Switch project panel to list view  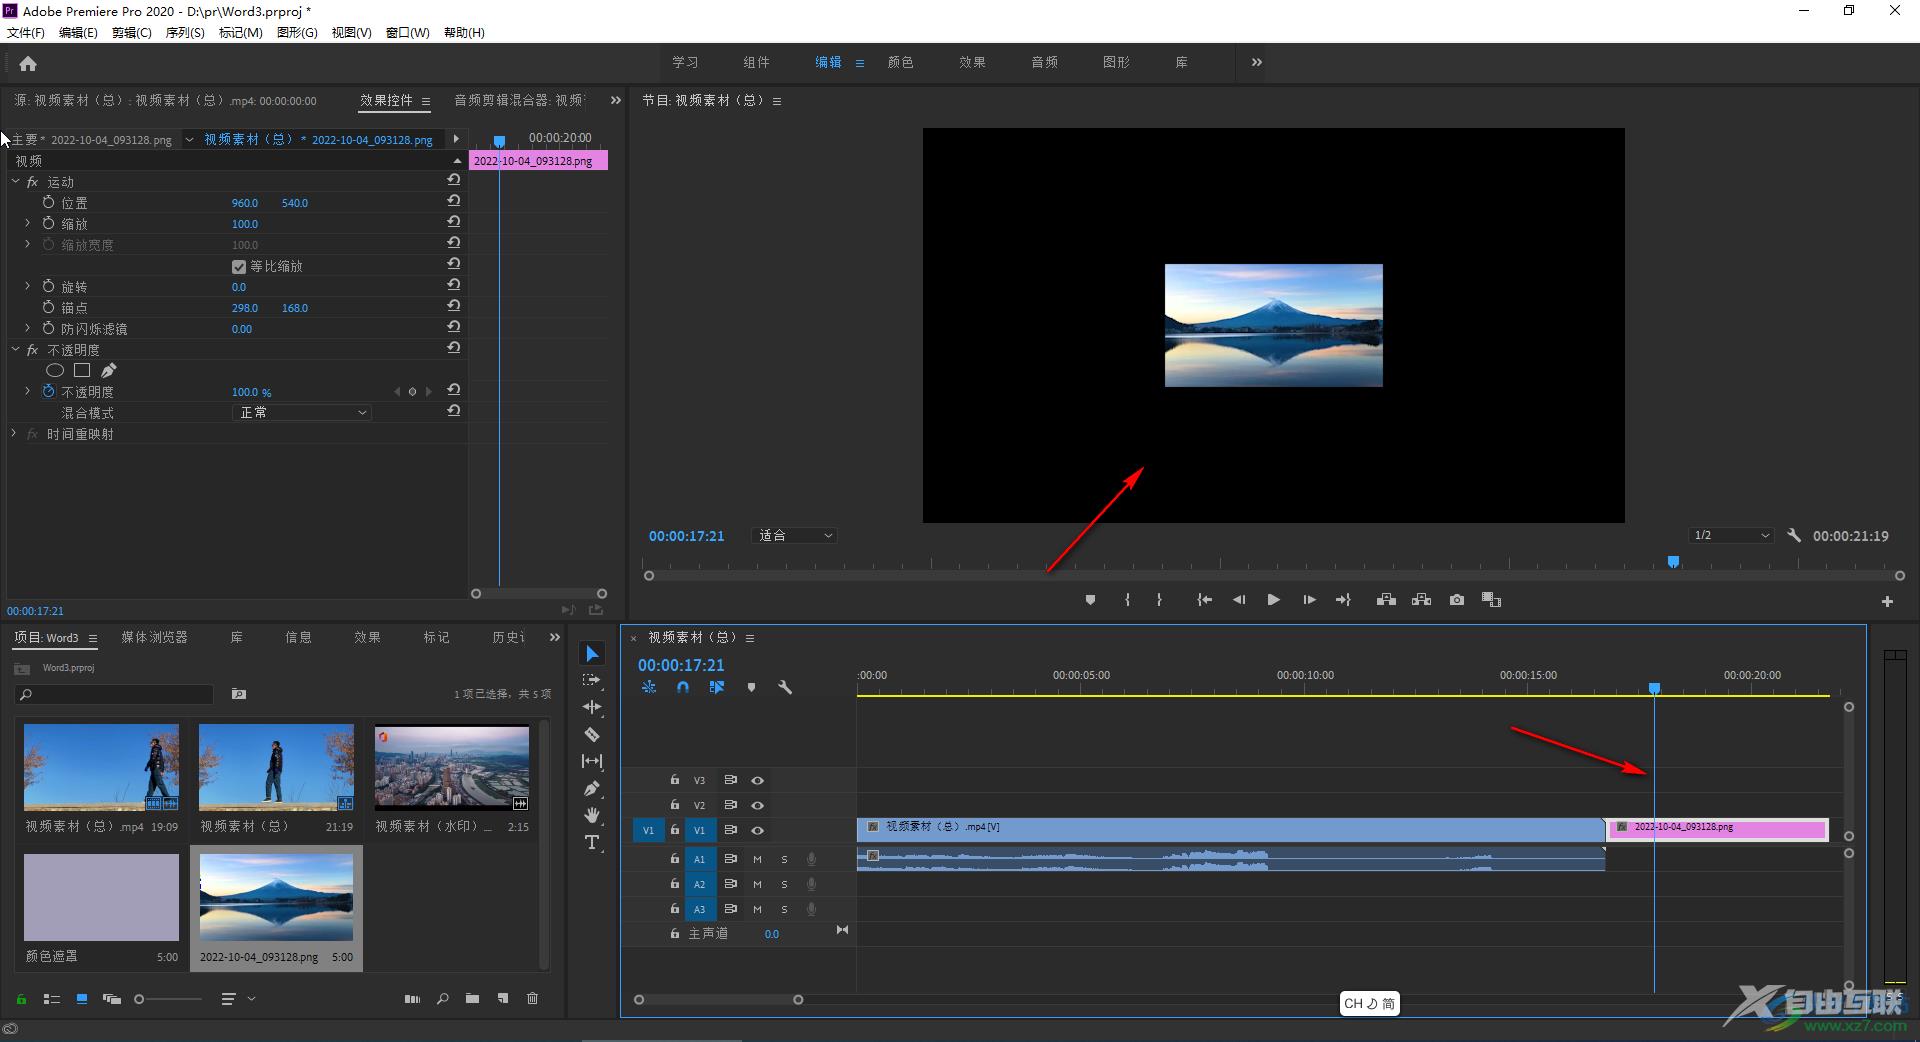click(52, 998)
